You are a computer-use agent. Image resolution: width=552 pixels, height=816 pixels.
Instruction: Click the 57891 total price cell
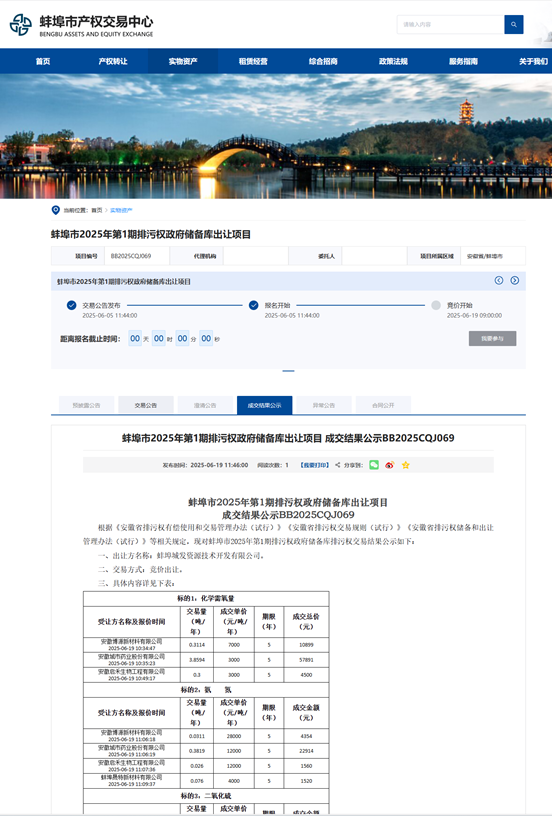[306, 660]
